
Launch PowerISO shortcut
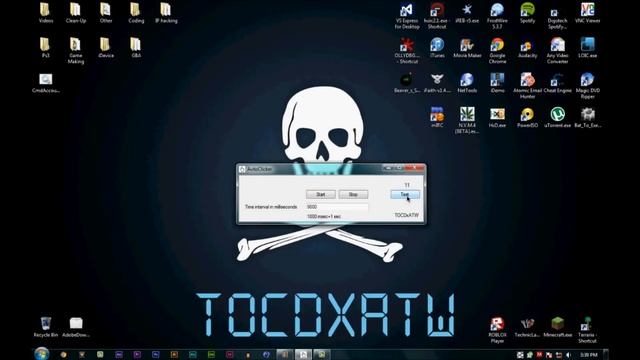point(527,118)
